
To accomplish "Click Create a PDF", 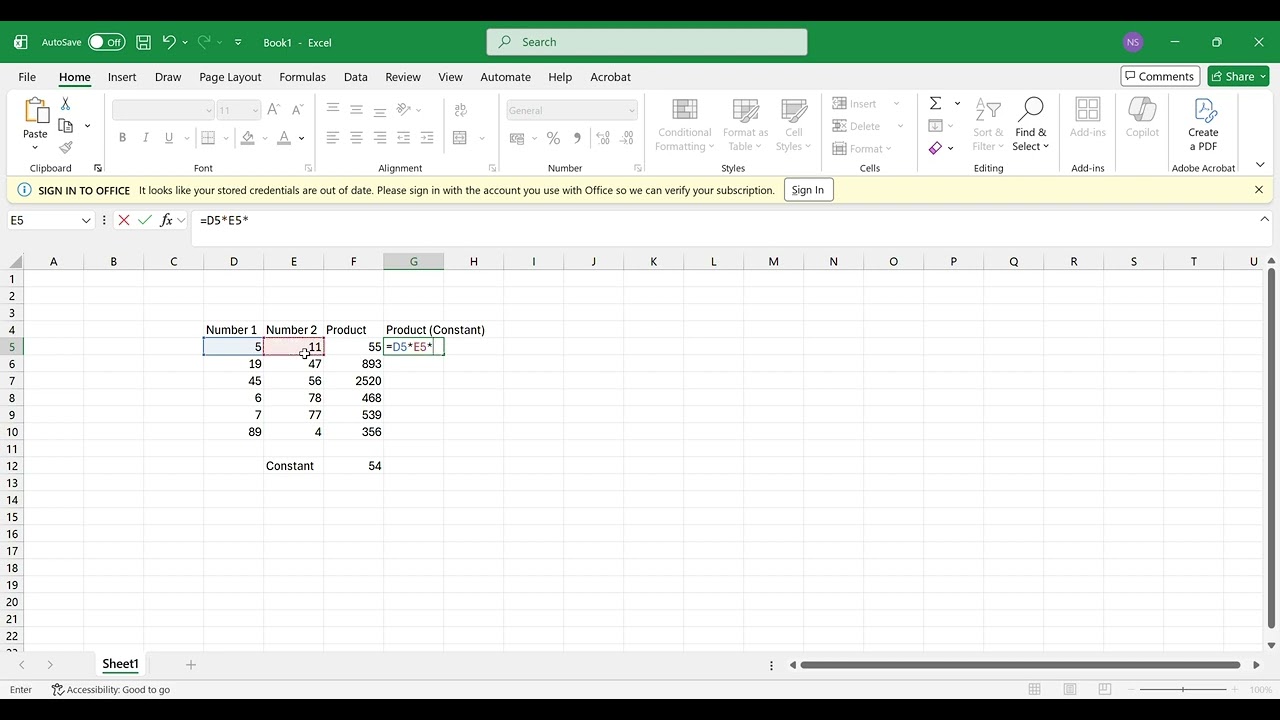I will [1203, 126].
